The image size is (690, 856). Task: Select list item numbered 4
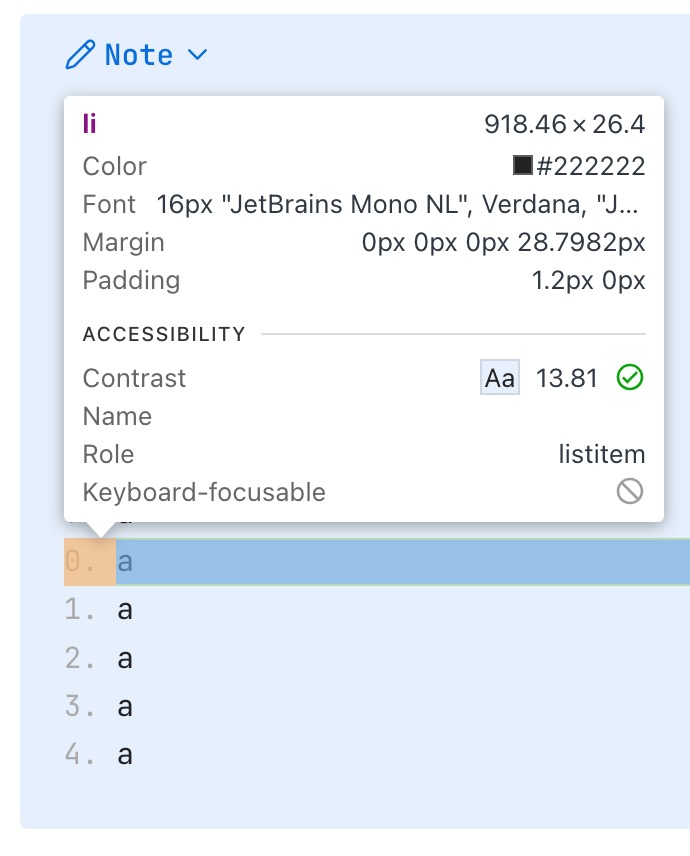coord(125,755)
